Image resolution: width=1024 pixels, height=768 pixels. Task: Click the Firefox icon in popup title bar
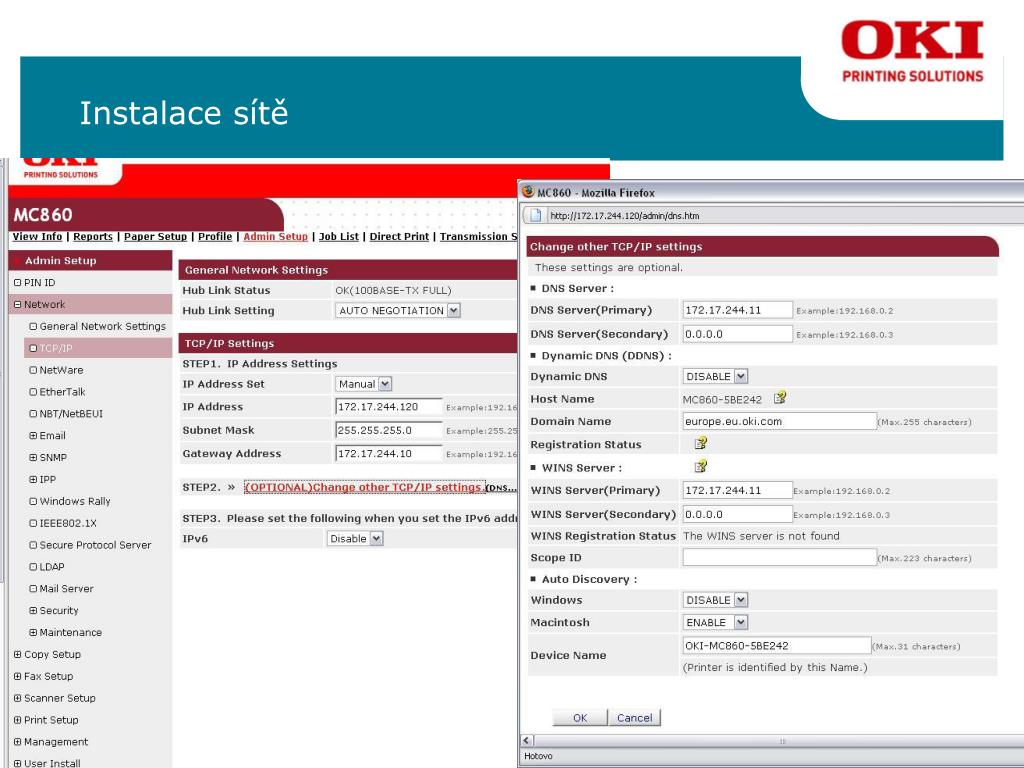[x=528, y=192]
